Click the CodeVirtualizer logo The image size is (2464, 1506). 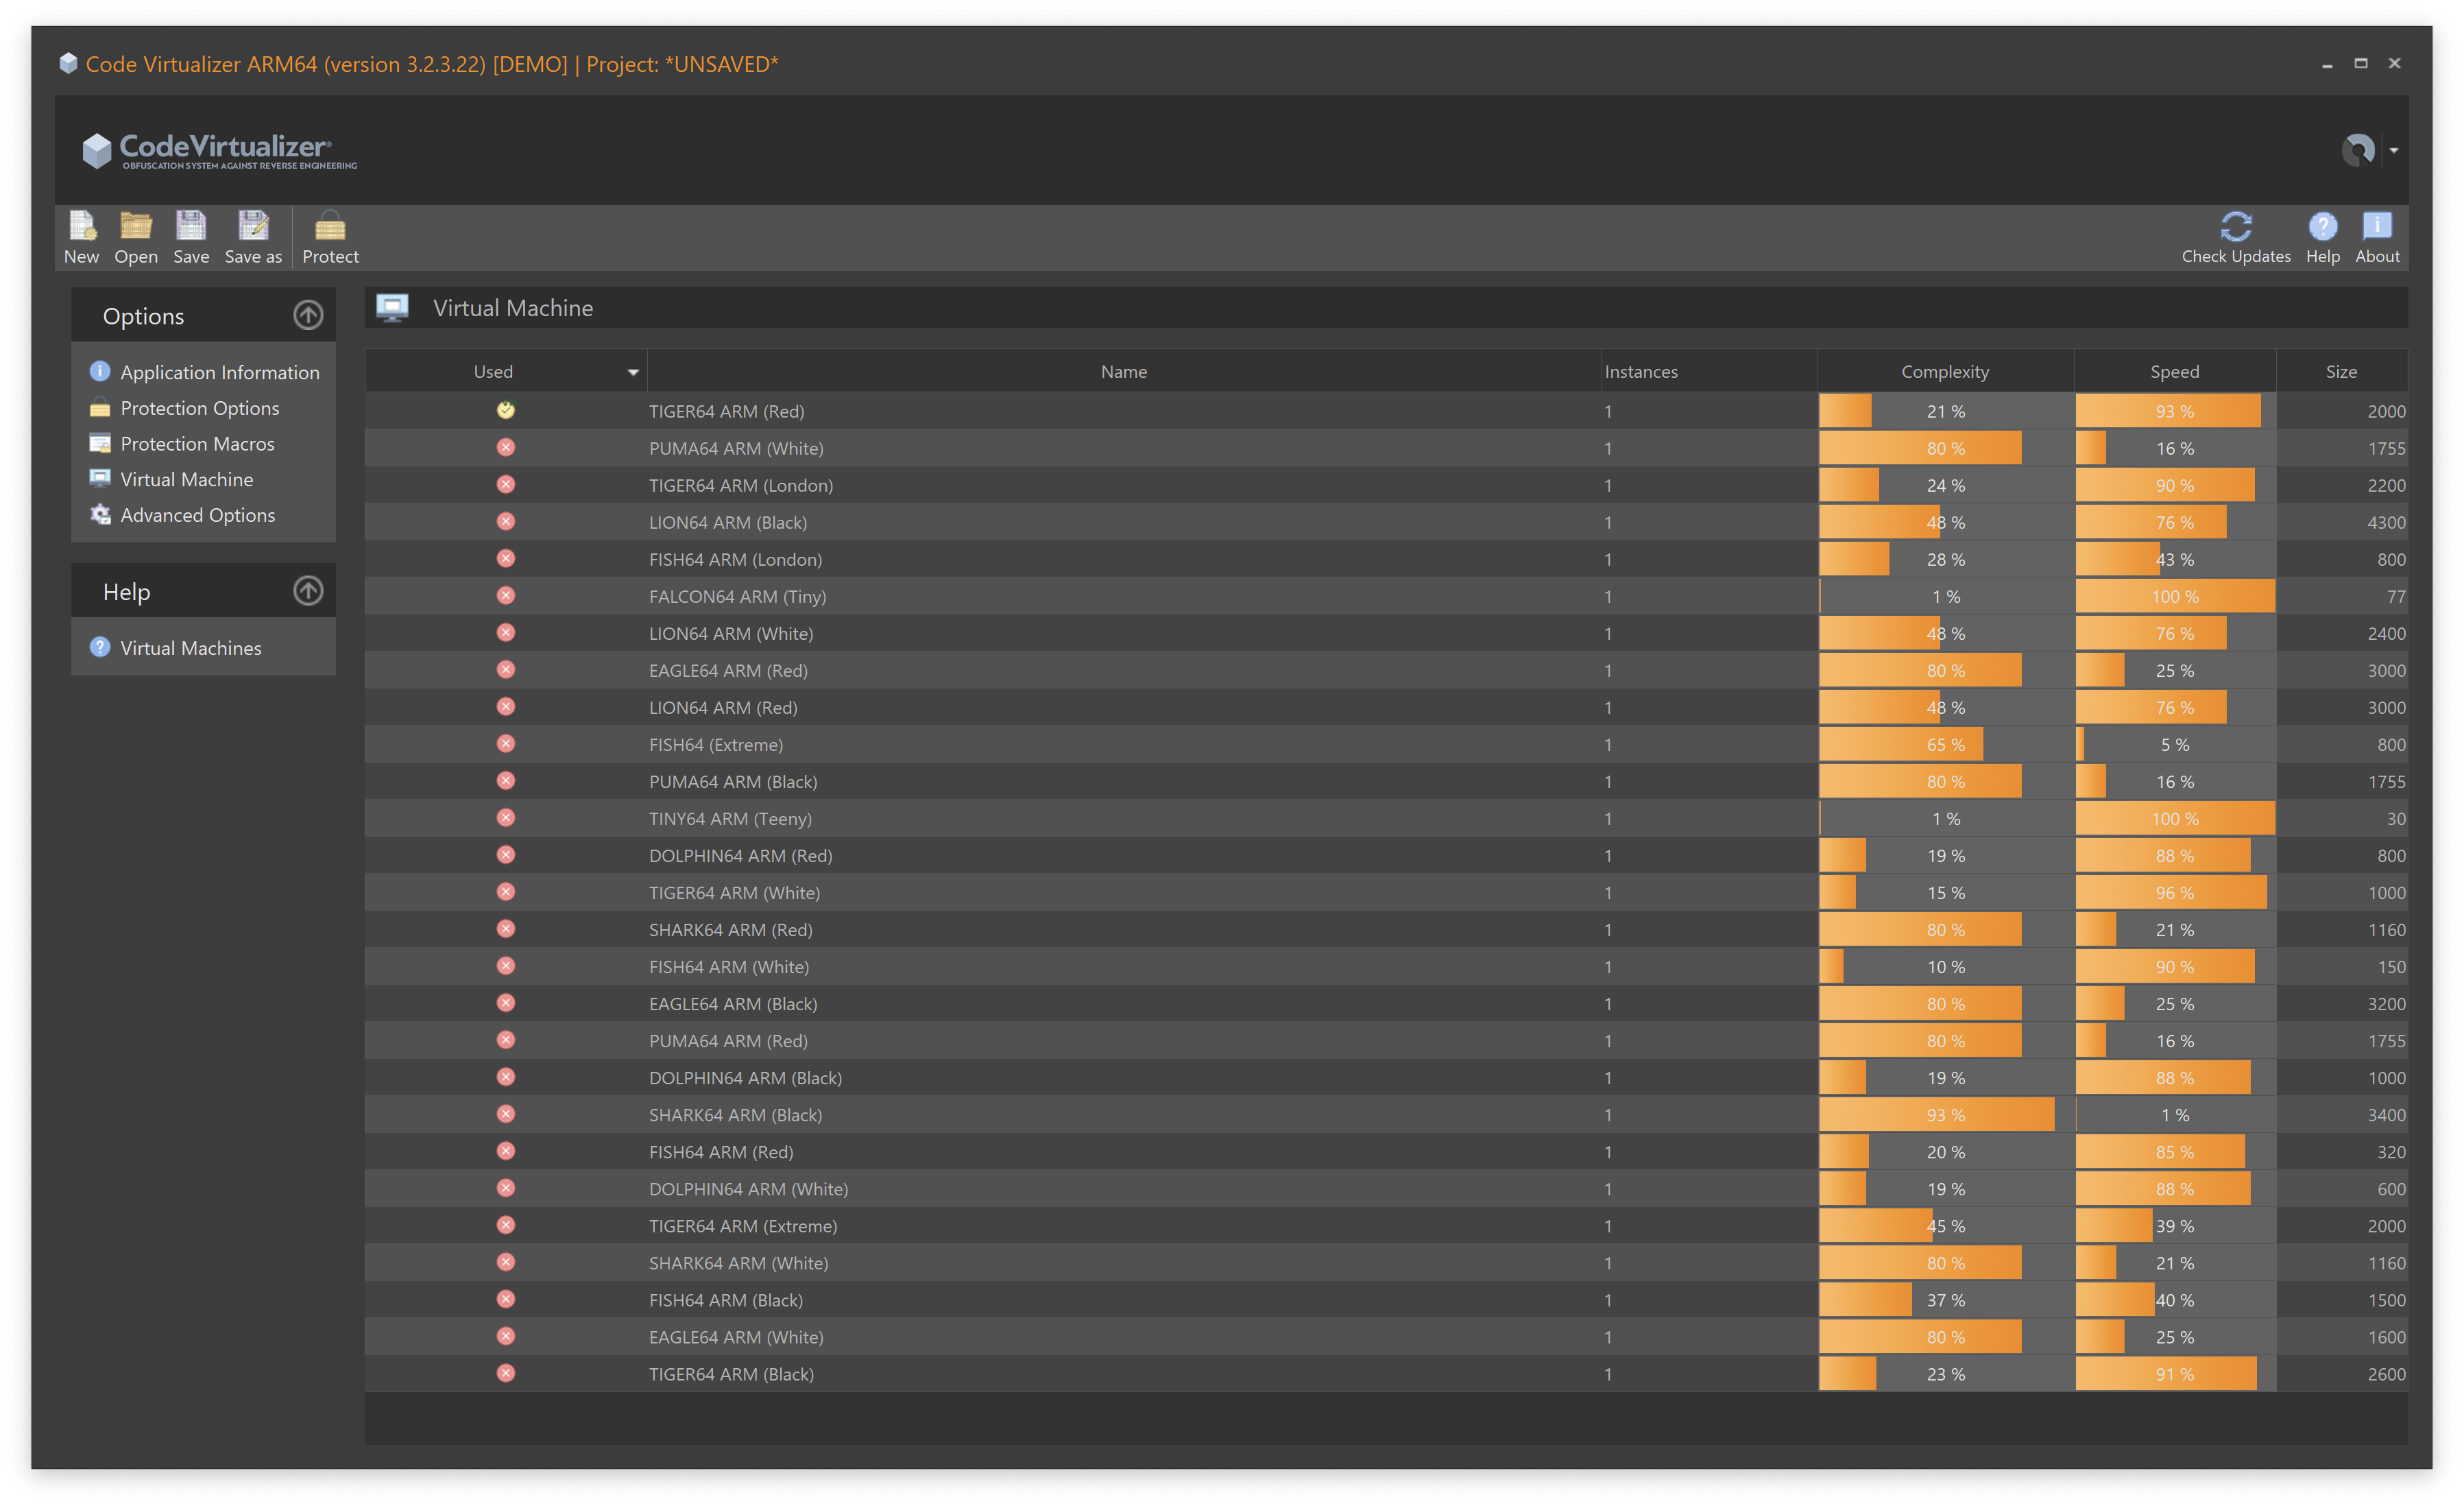coord(219,151)
